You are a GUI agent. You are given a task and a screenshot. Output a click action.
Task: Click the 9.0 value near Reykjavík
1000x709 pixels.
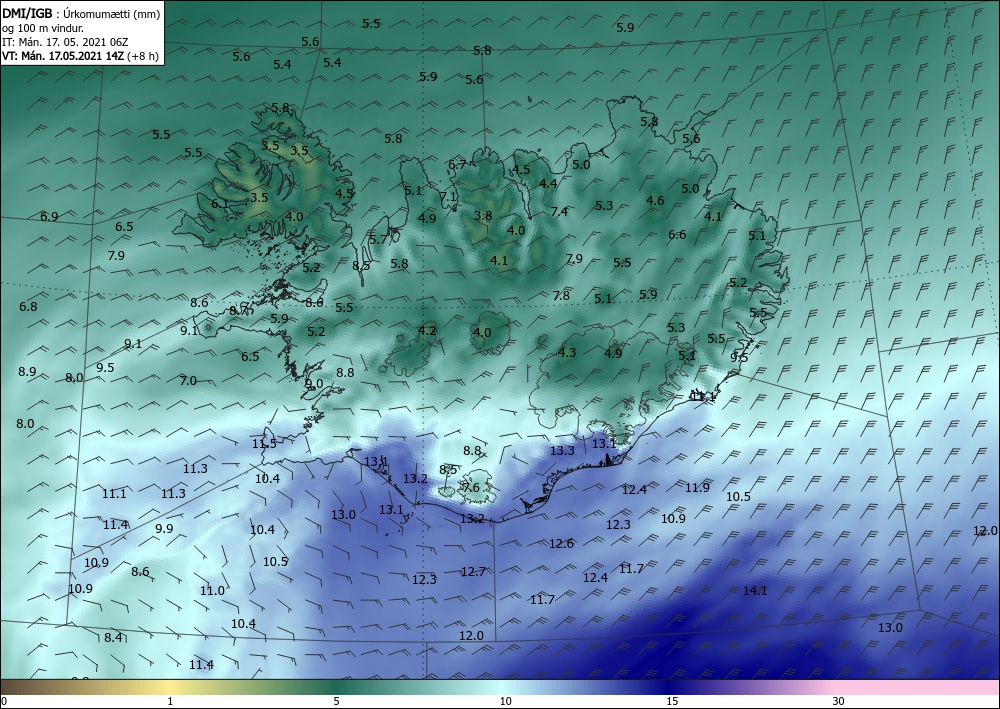click(x=314, y=384)
